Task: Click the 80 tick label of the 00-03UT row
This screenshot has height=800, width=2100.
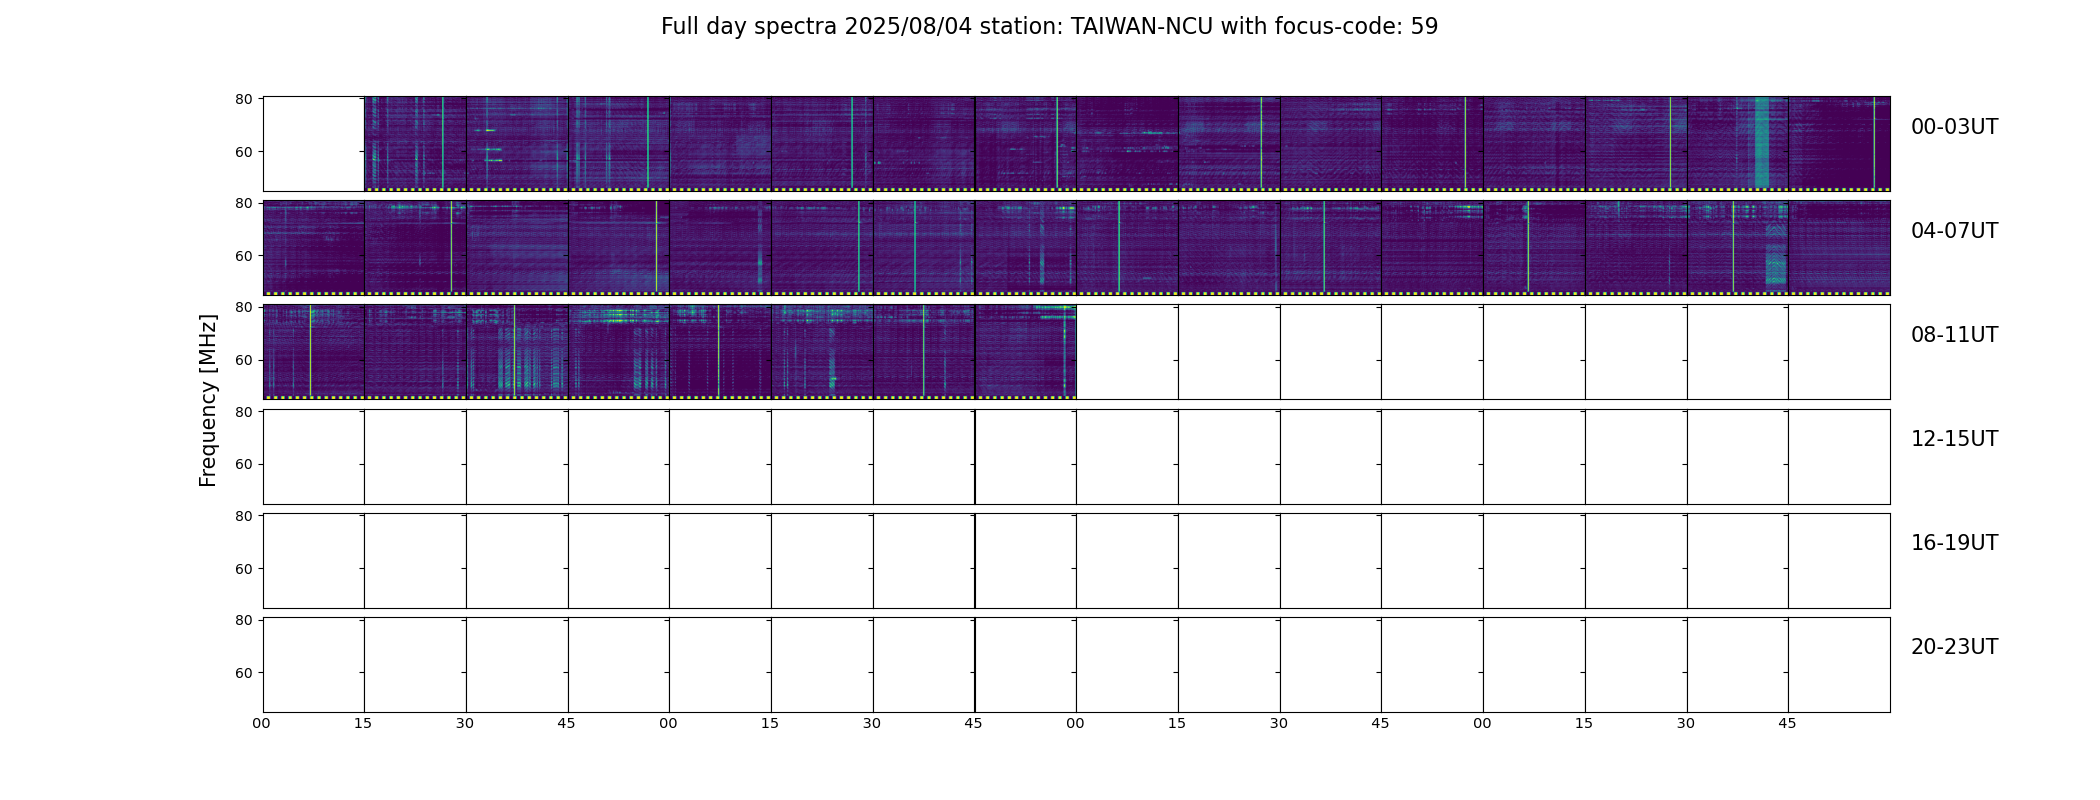Action: [x=243, y=99]
